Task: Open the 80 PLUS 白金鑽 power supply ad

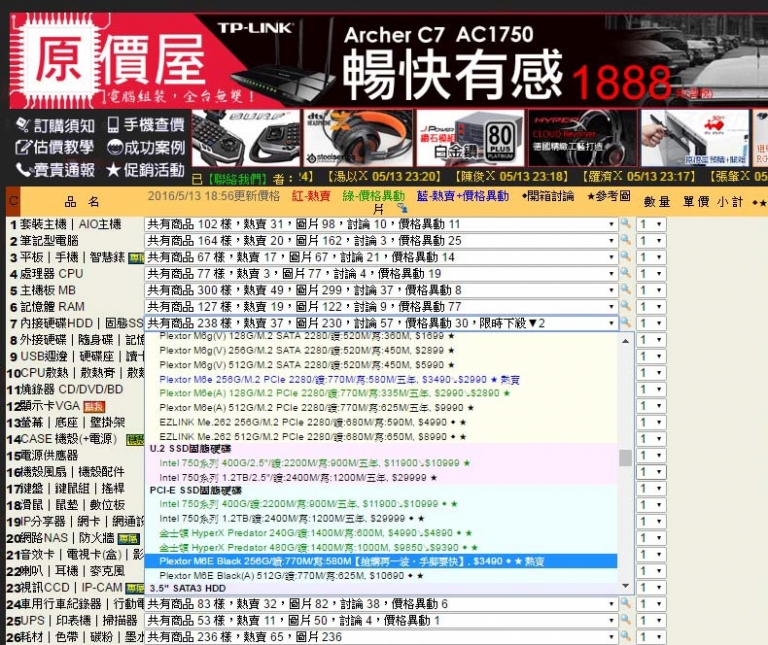Action: pos(470,138)
